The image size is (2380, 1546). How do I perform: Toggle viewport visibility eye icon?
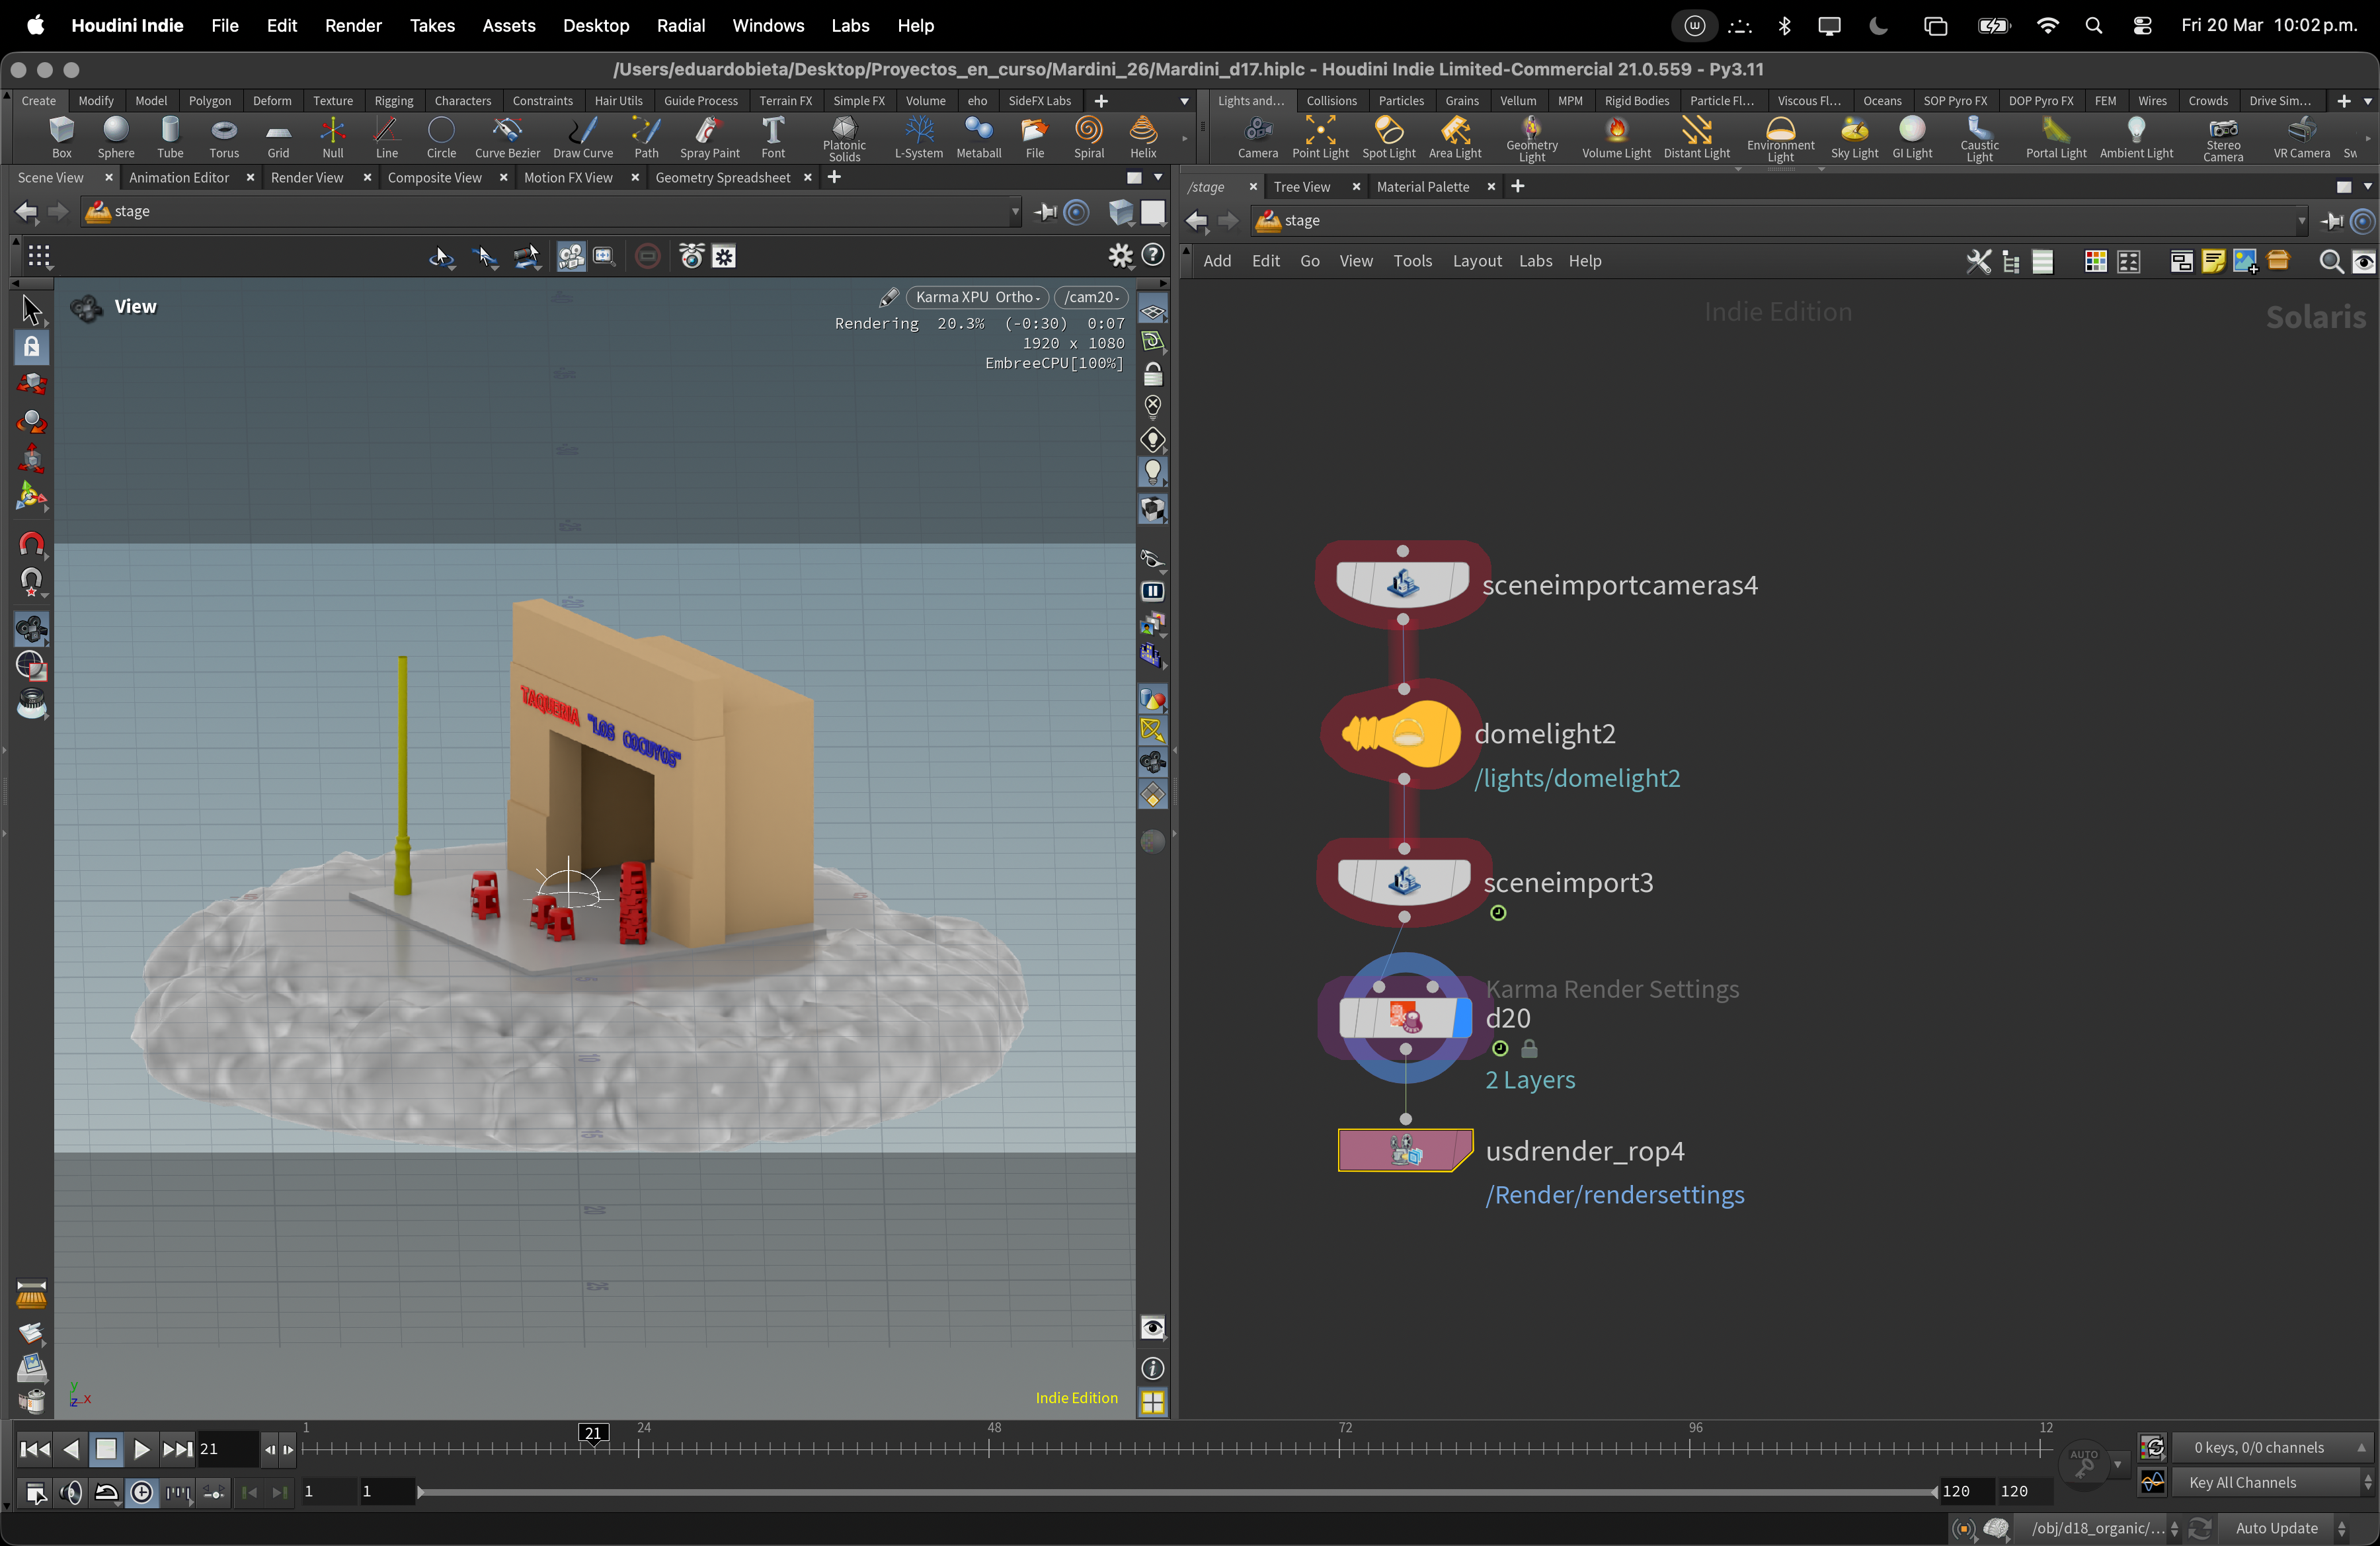pyautogui.click(x=1152, y=1328)
